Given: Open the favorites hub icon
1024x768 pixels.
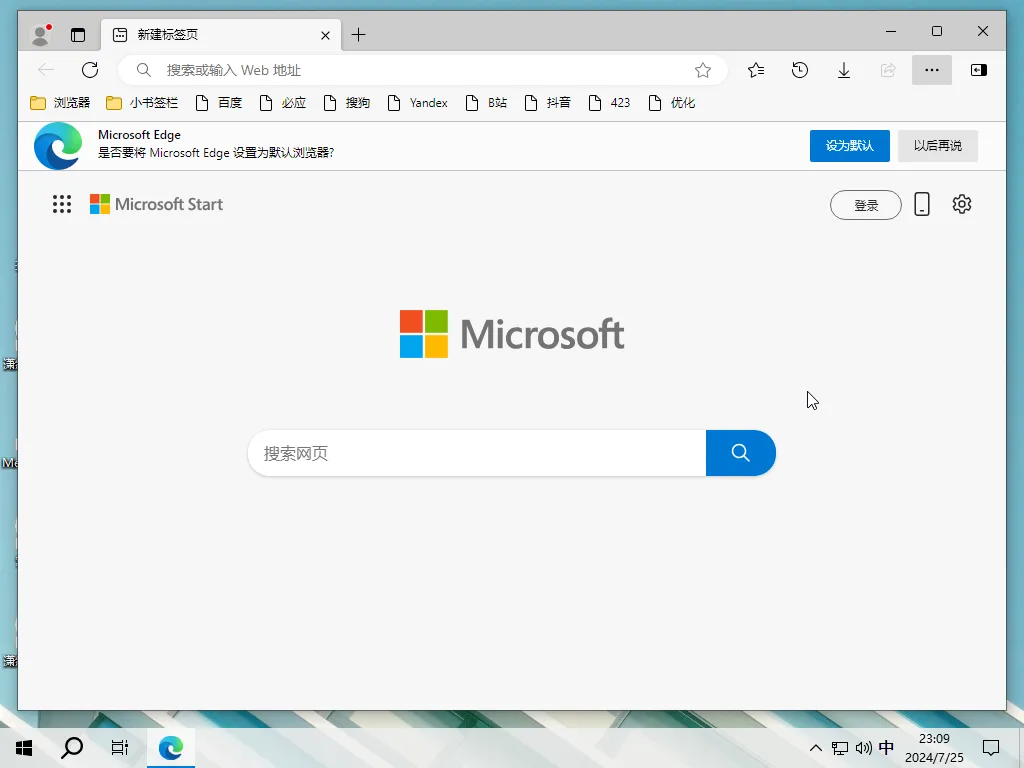Looking at the screenshot, I should pos(755,70).
